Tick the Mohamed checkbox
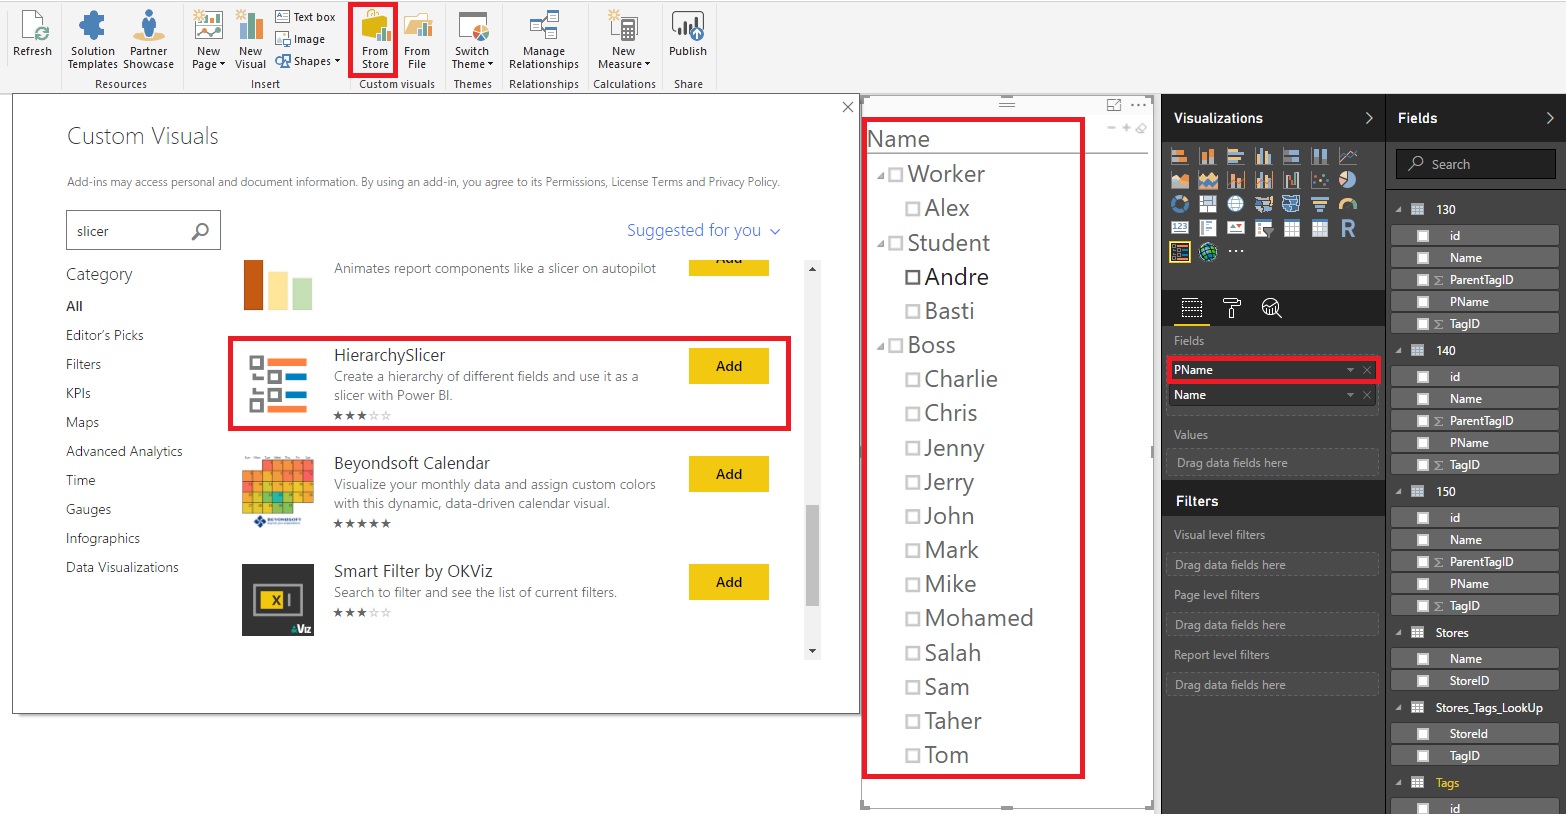1566x814 pixels. [x=912, y=619]
